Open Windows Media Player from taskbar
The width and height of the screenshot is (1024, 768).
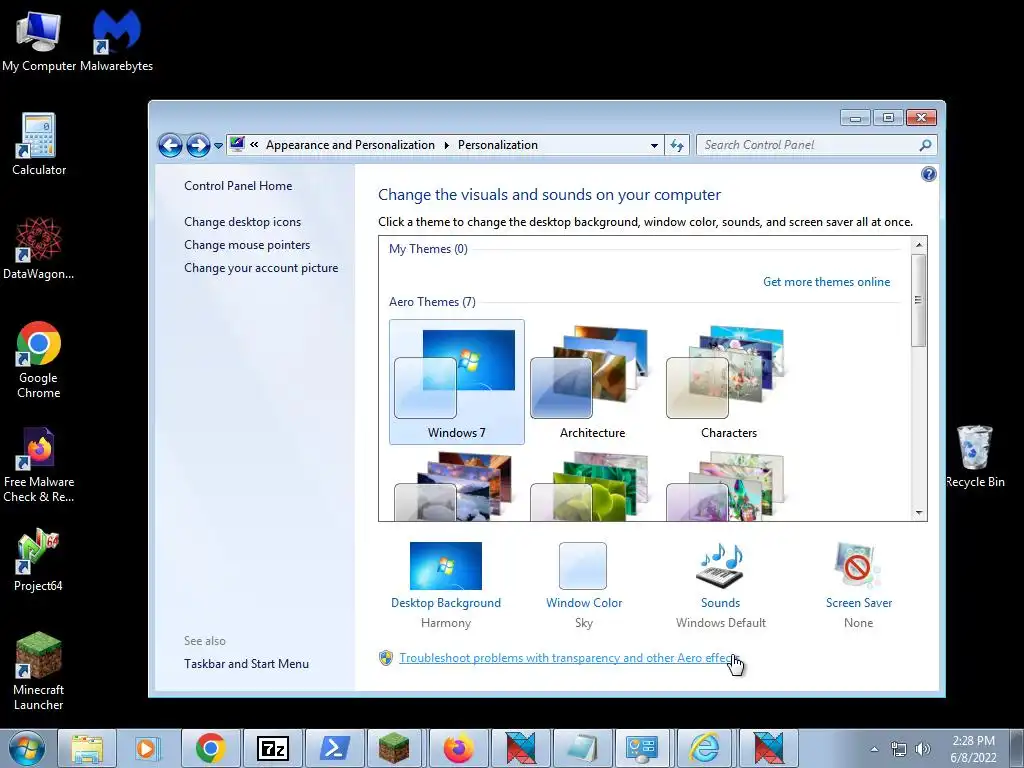pyautogui.click(x=148, y=748)
